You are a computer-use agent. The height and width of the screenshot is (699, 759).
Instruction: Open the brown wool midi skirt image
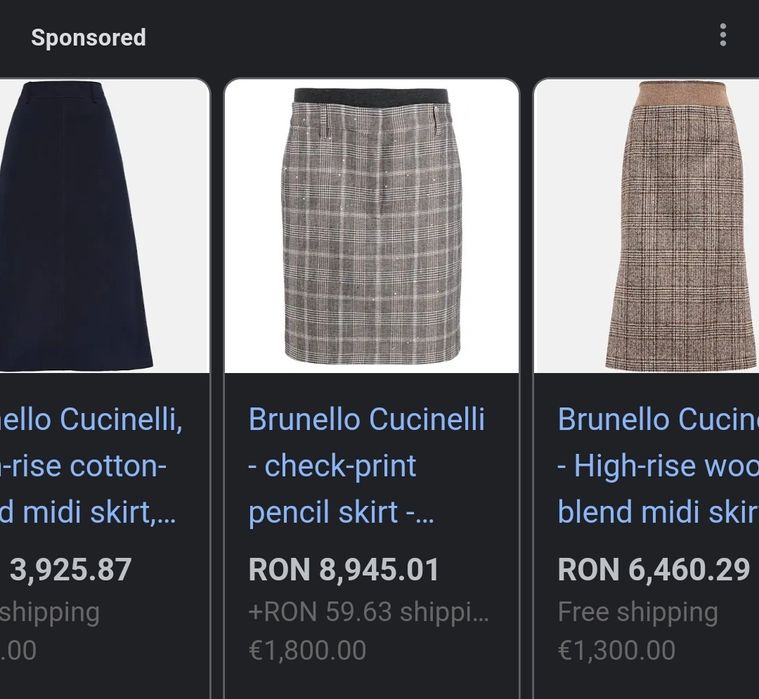(x=680, y=225)
